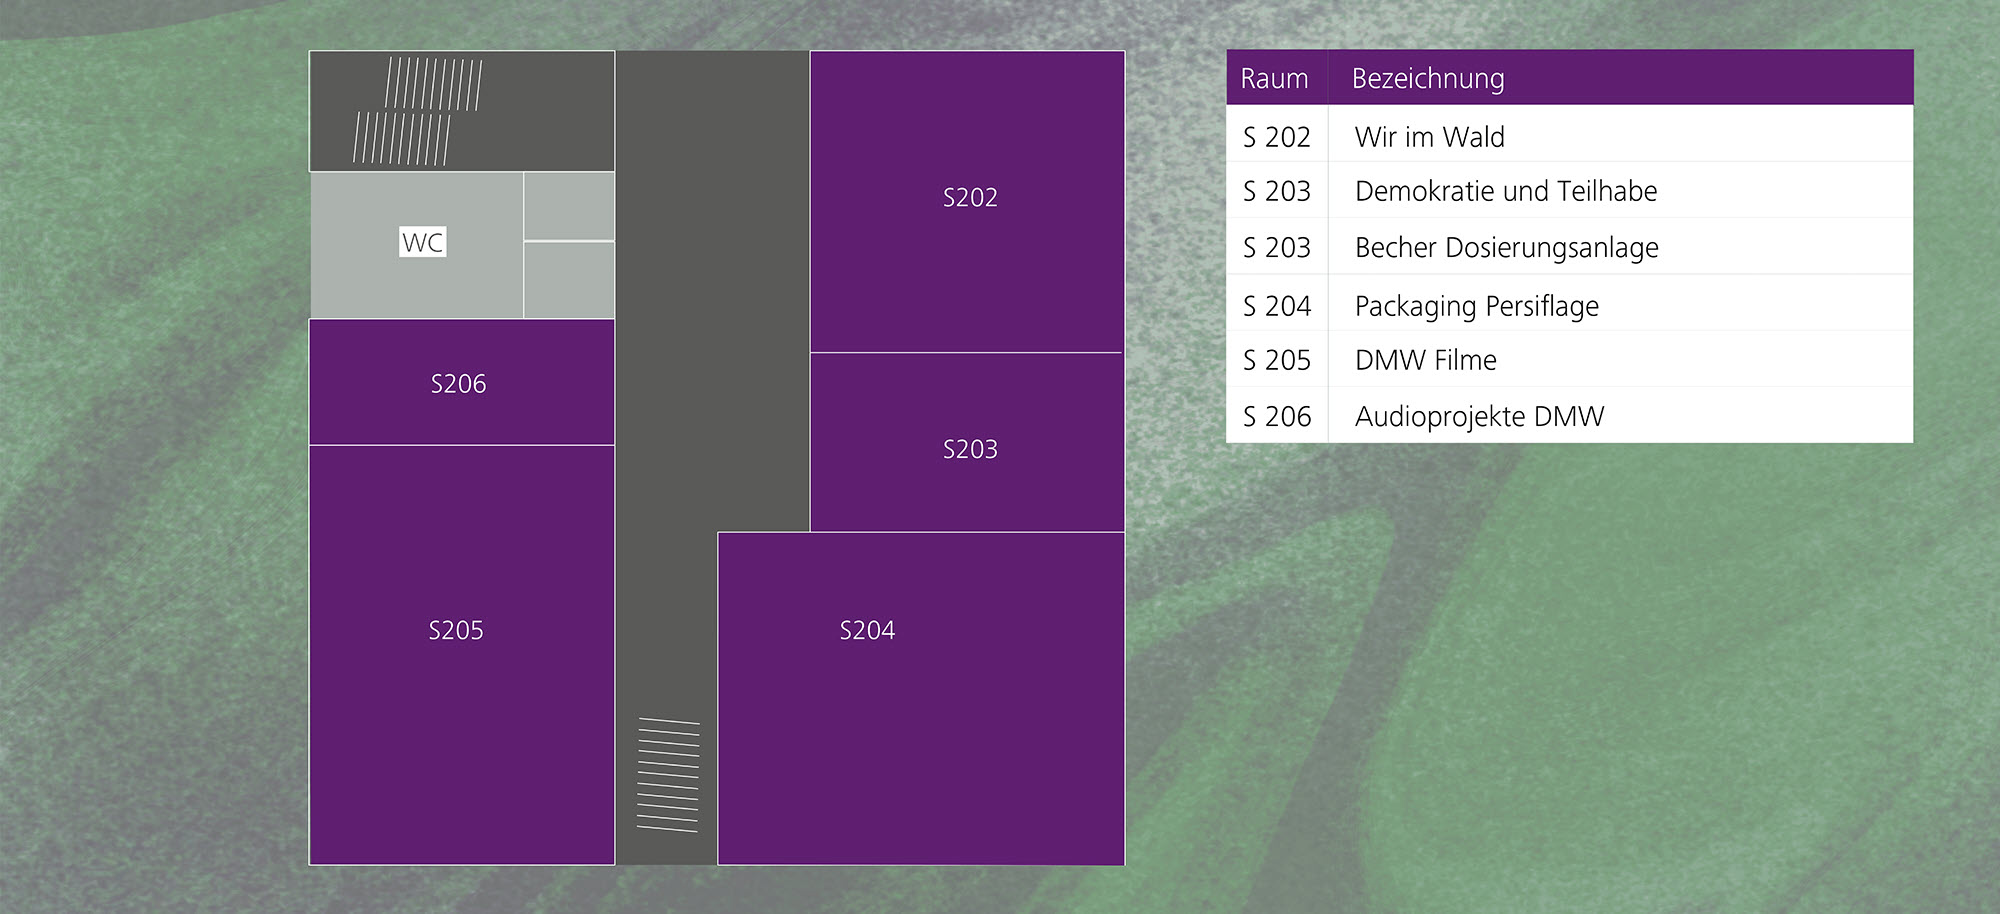Click the upper small room beside the WC
This screenshot has width=2000, height=914.
click(x=569, y=206)
